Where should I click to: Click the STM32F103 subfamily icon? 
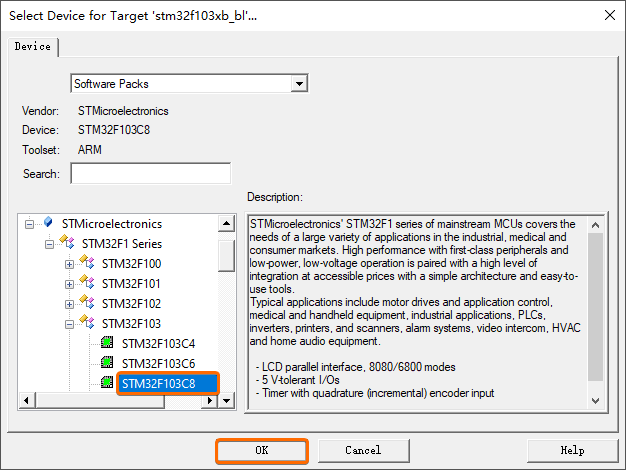[87, 321]
